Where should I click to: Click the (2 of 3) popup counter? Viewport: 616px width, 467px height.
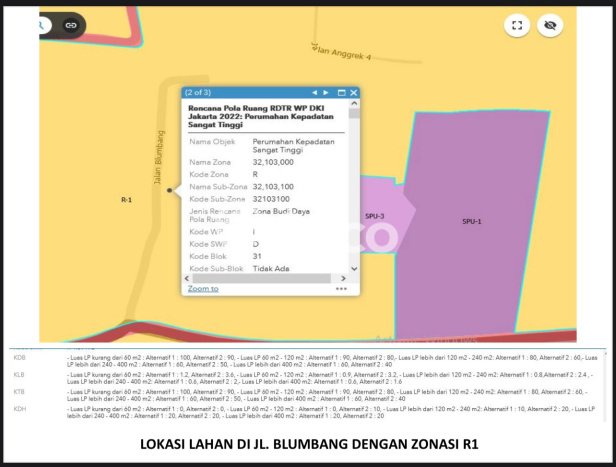(x=198, y=93)
